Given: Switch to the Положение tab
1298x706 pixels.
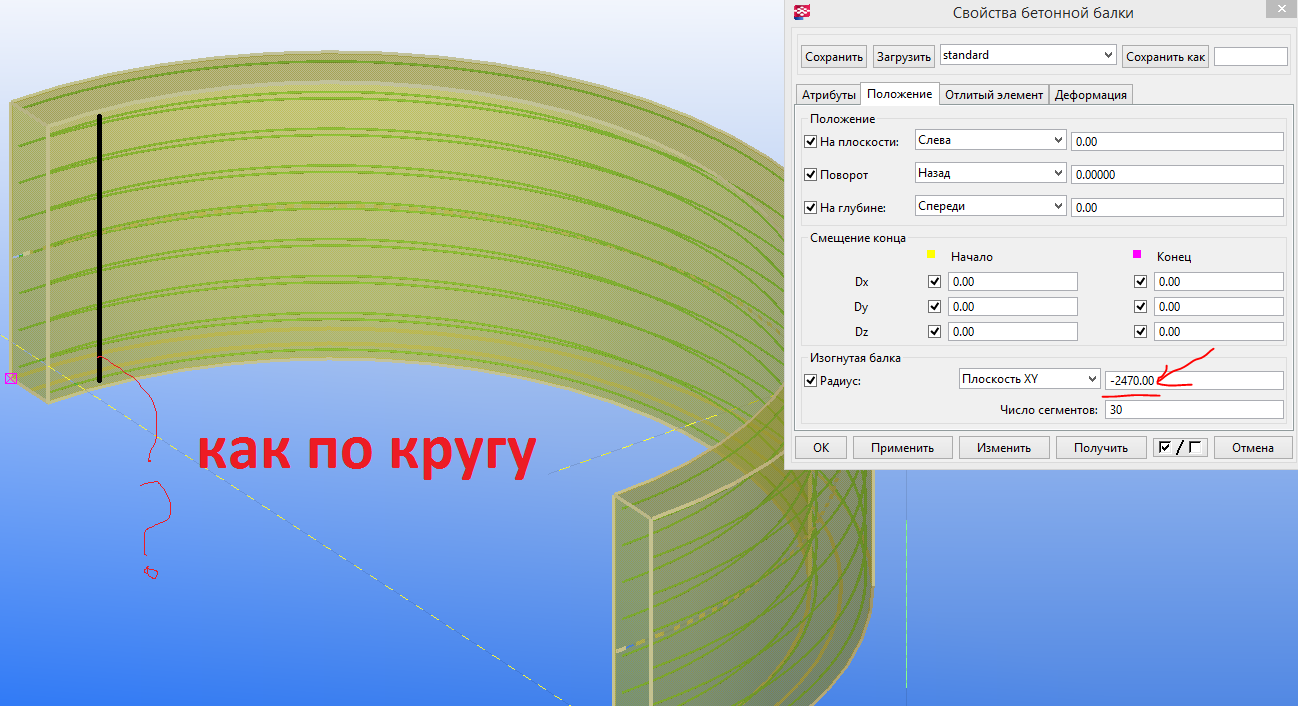Looking at the screenshot, I should (900, 94).
